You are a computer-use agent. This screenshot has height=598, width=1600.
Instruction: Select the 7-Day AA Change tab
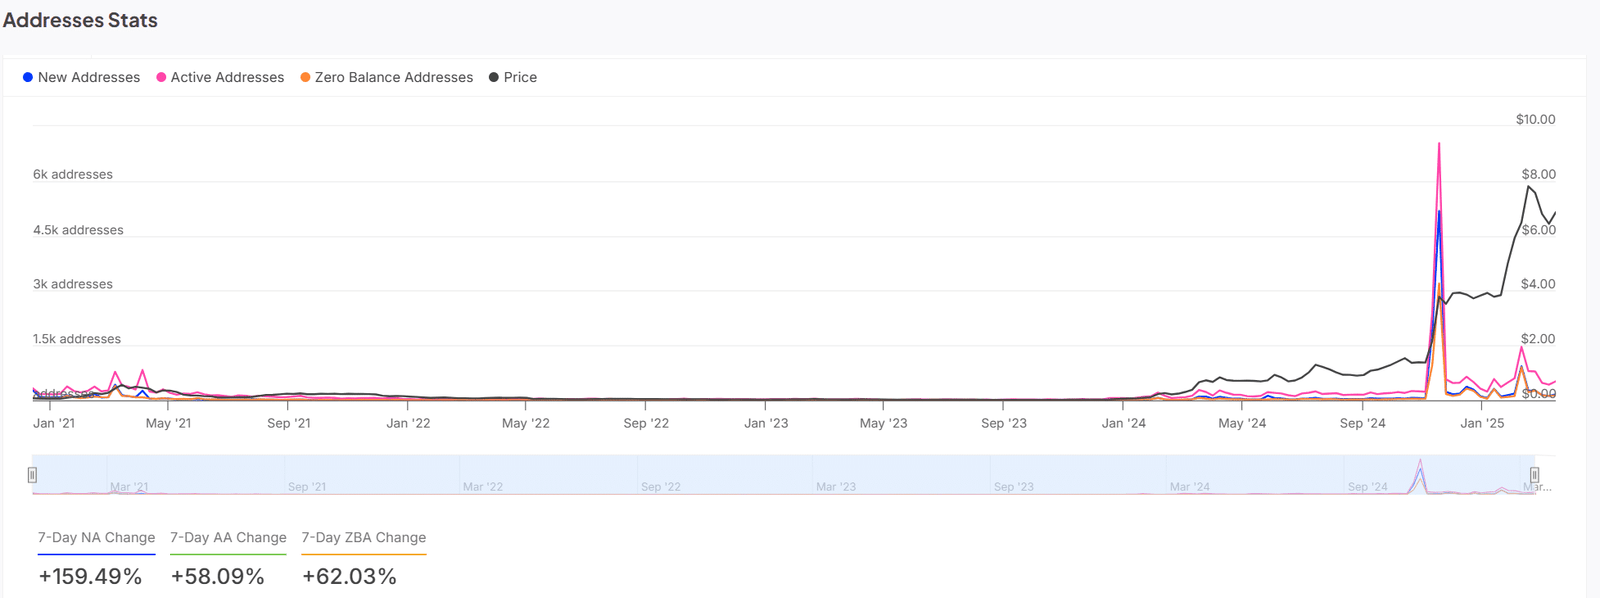(x=228, y=537)
